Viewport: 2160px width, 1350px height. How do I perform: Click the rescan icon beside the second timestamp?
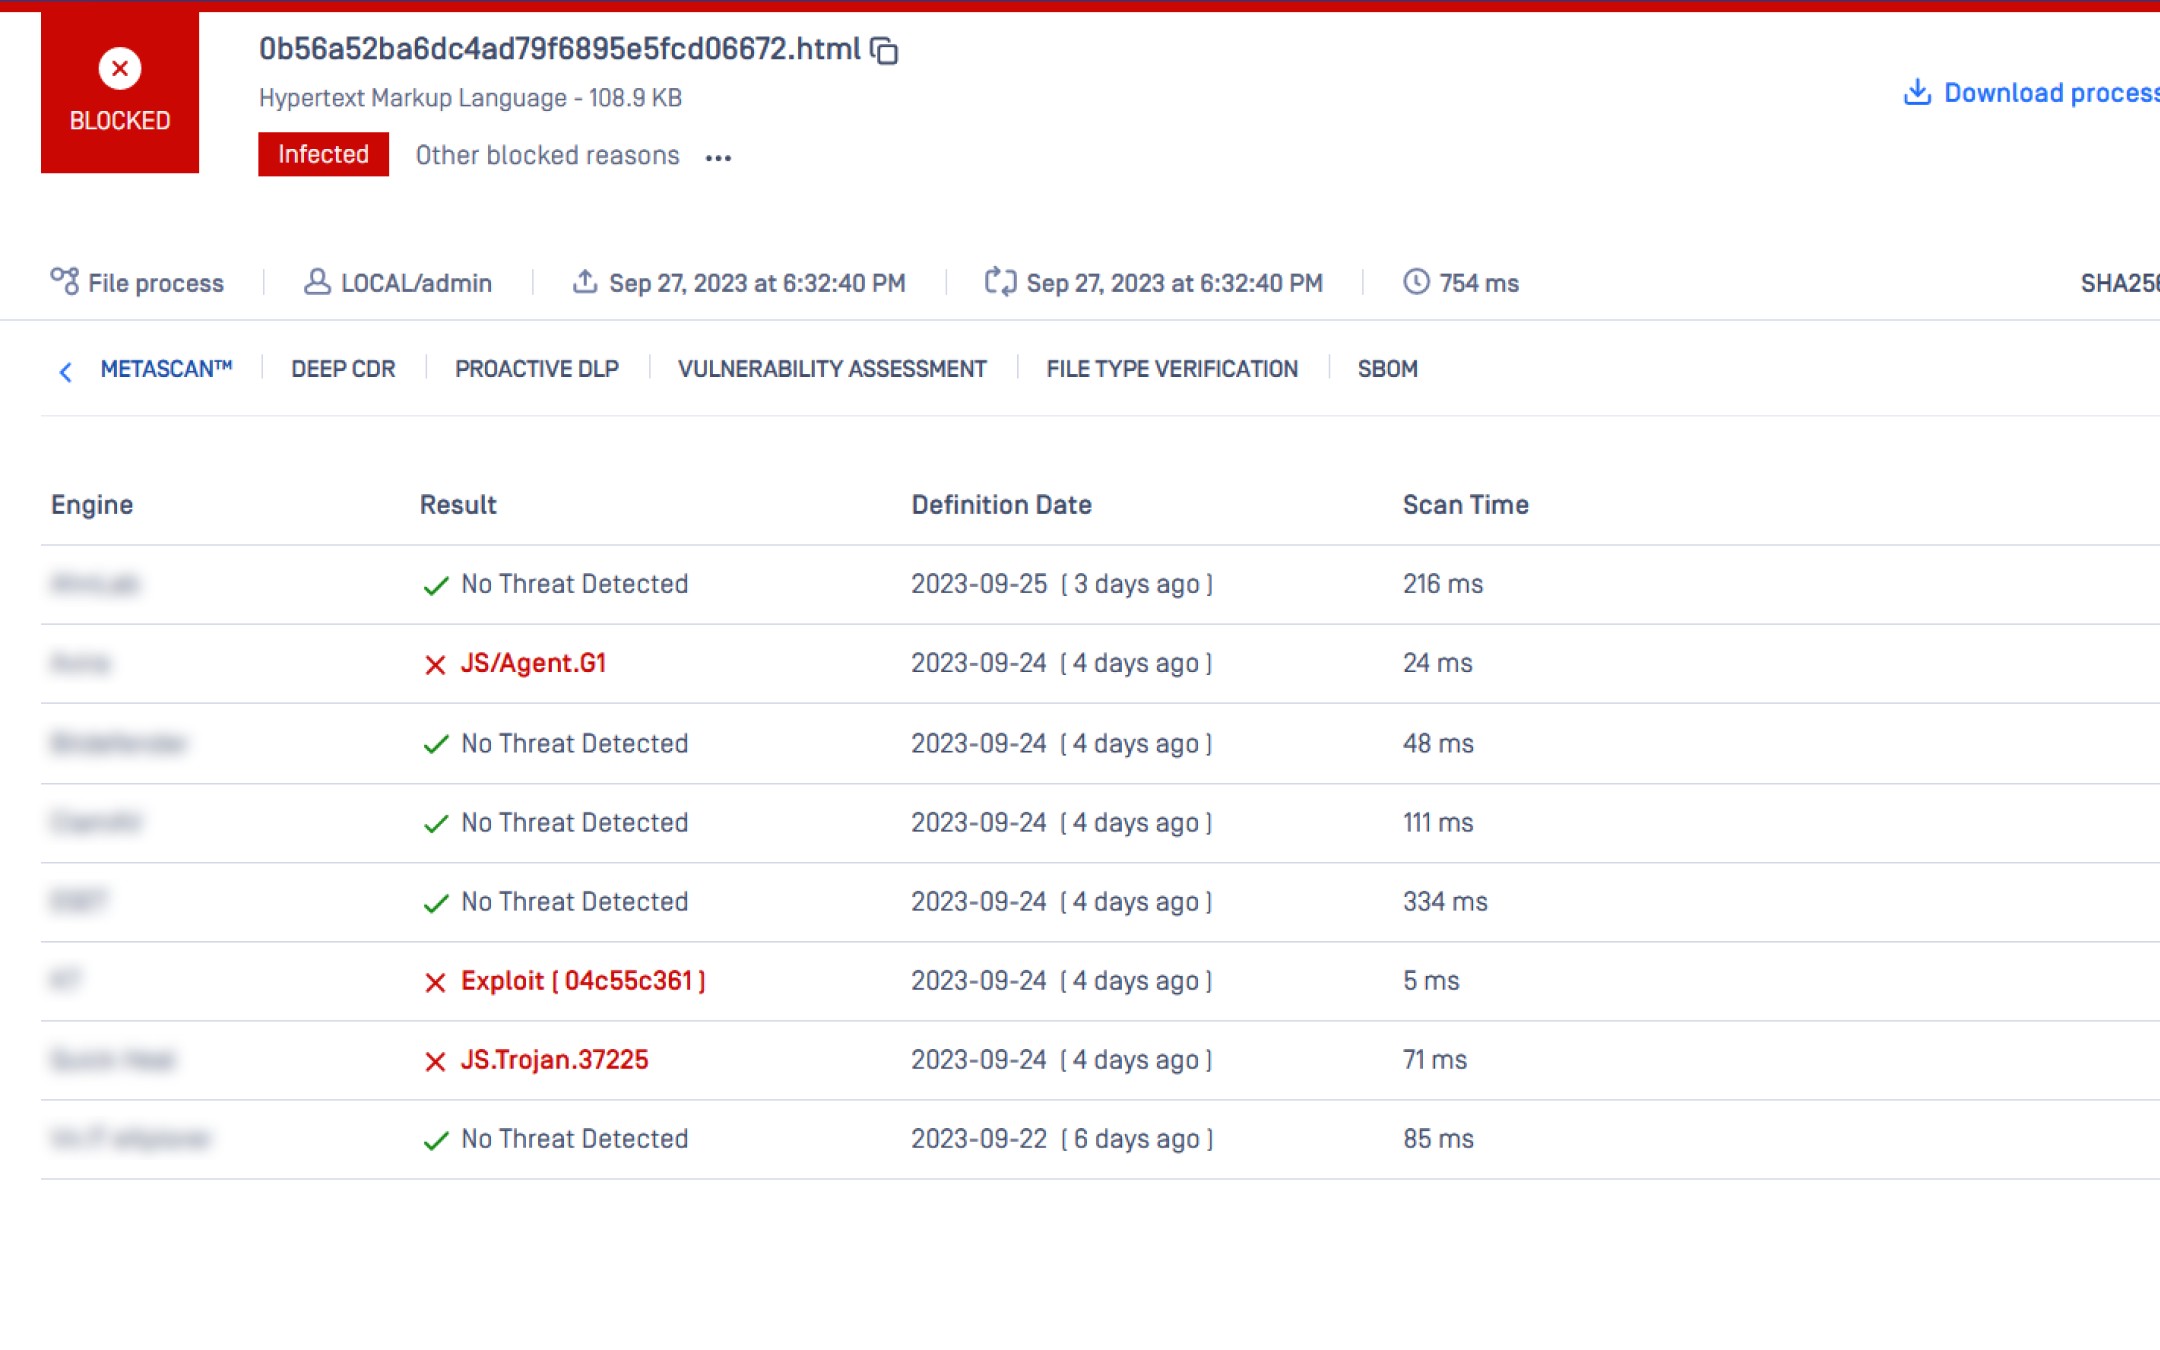(999, 282)
